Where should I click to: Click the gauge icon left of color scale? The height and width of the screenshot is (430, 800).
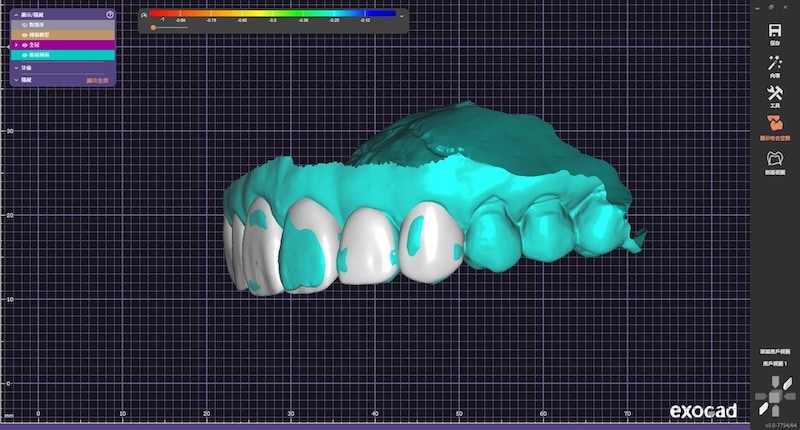pos(145,16)
